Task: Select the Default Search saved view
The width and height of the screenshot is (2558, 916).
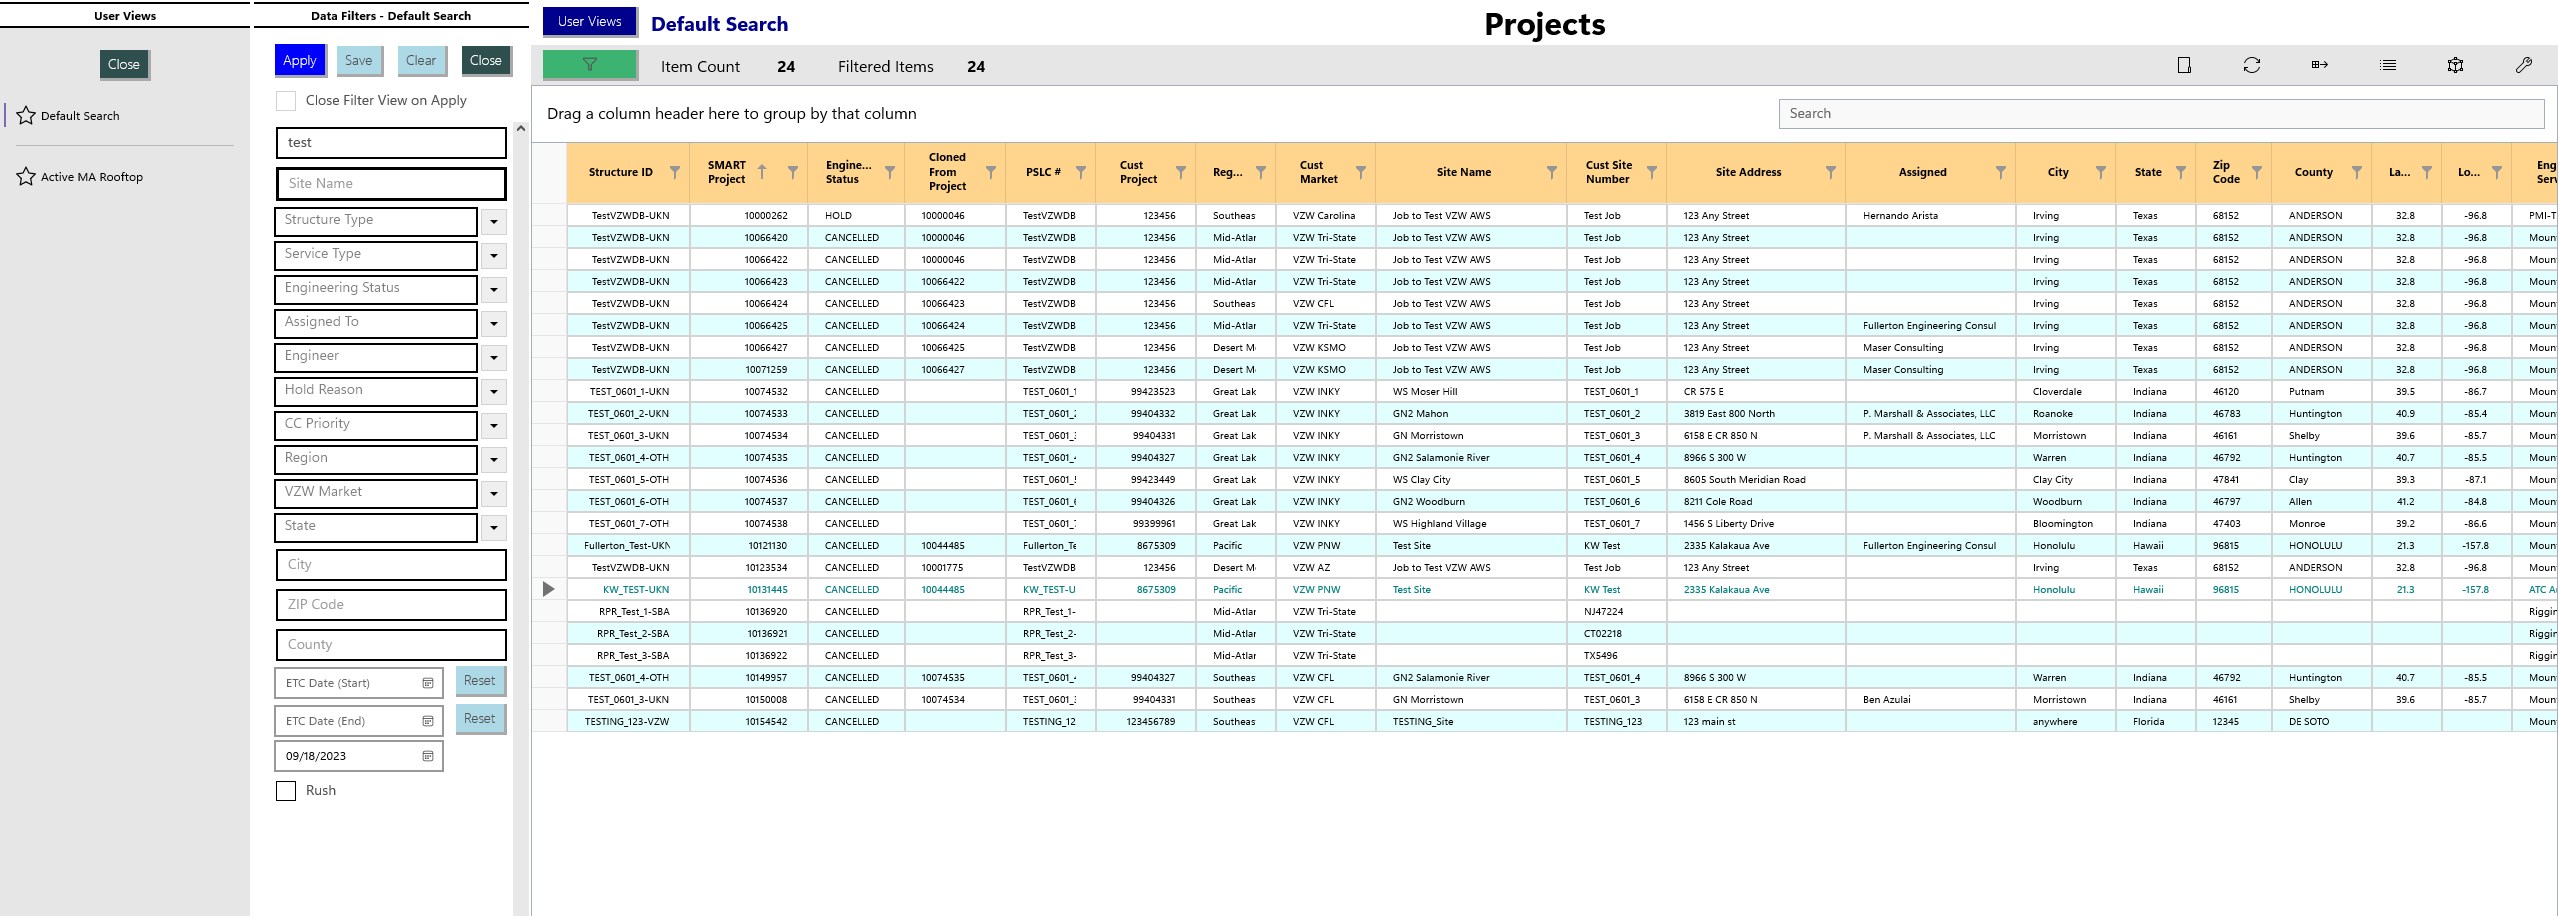Action: pos(80,116)
